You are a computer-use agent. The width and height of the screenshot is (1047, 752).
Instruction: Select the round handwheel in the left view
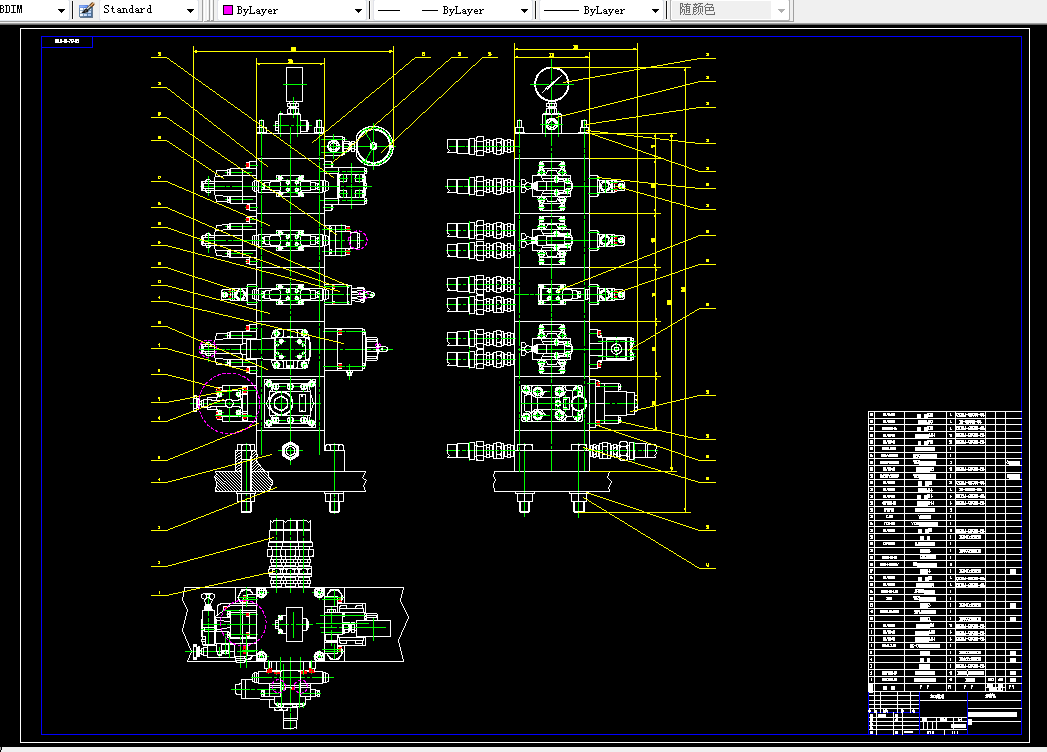[375, 146]
